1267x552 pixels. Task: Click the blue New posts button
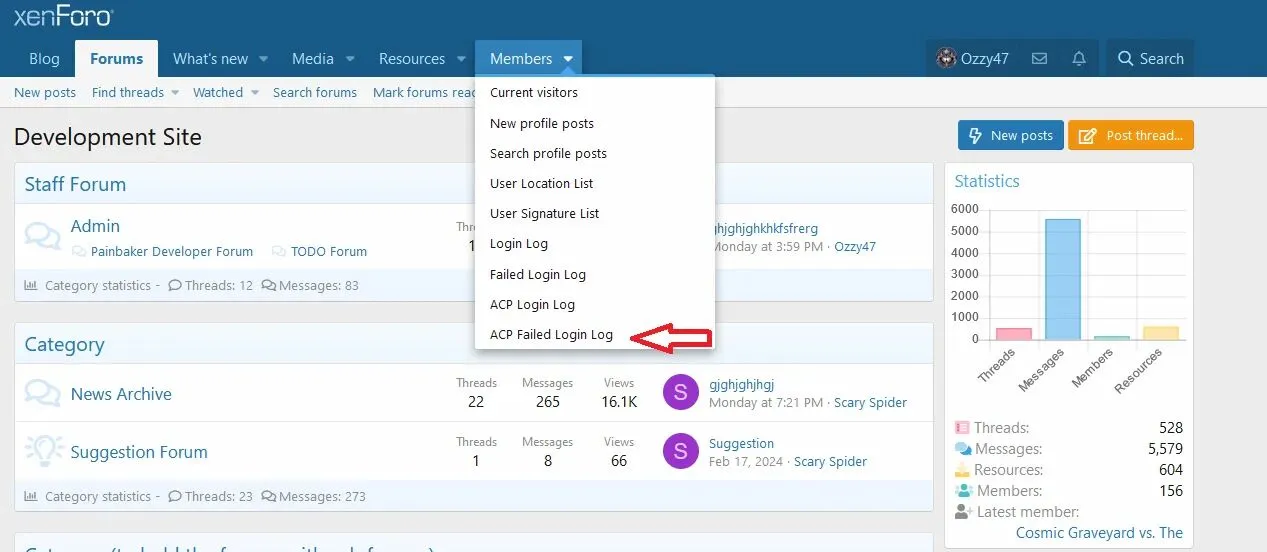click(x=1009, y=136)
